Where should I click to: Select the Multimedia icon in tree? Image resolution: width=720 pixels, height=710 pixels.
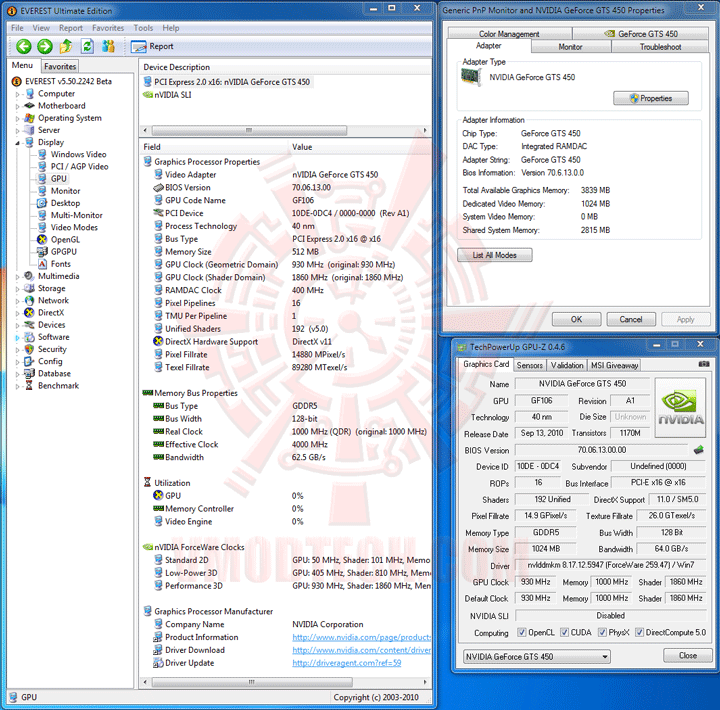29,276
